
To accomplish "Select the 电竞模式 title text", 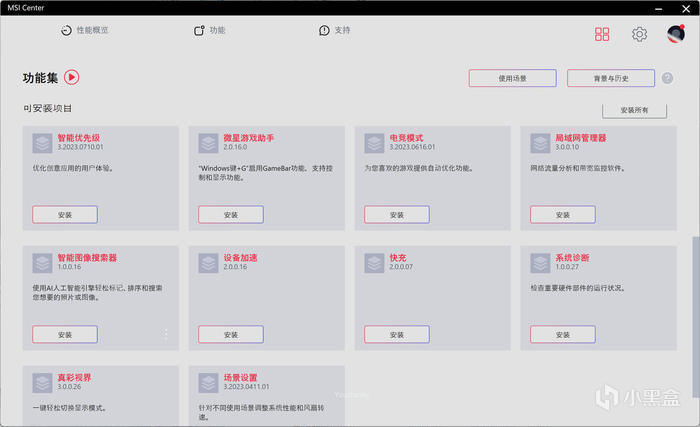I will pyautogui.click(x=406, y=138).
